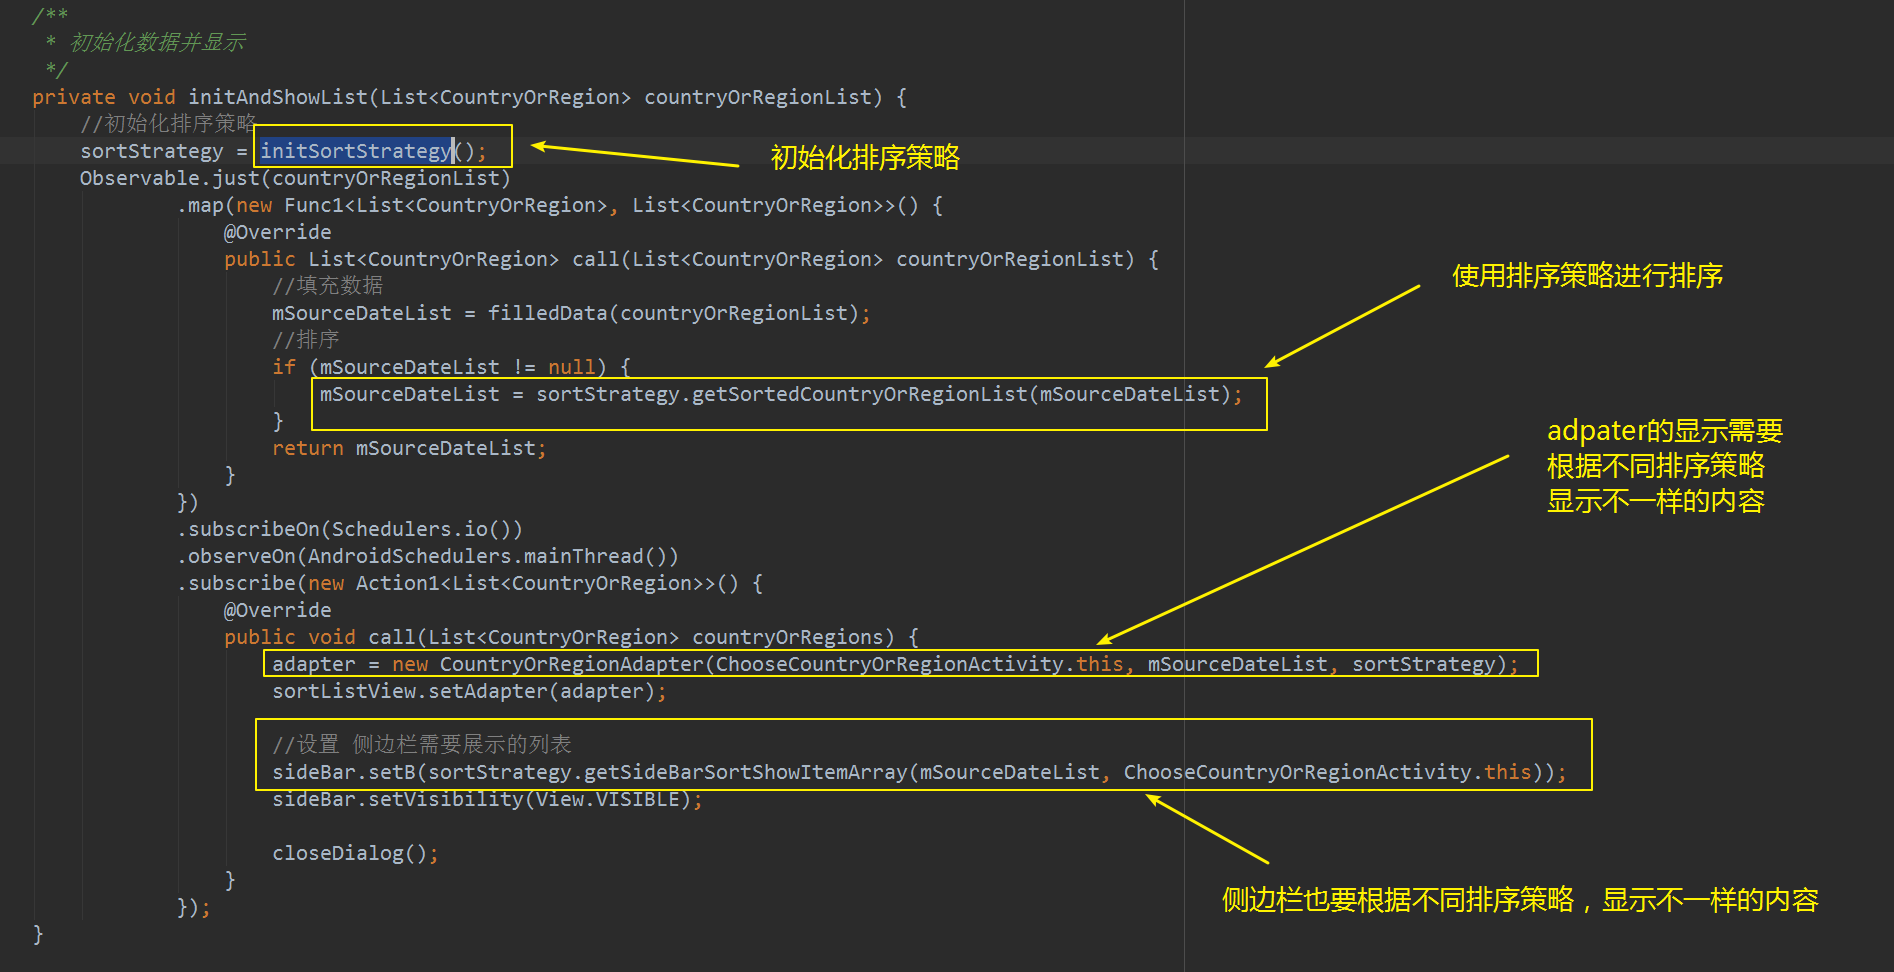Screen dimensions: 1894x972
Task: Click sortListView.setAdapter(adapter) line
Action: [469, 691]
